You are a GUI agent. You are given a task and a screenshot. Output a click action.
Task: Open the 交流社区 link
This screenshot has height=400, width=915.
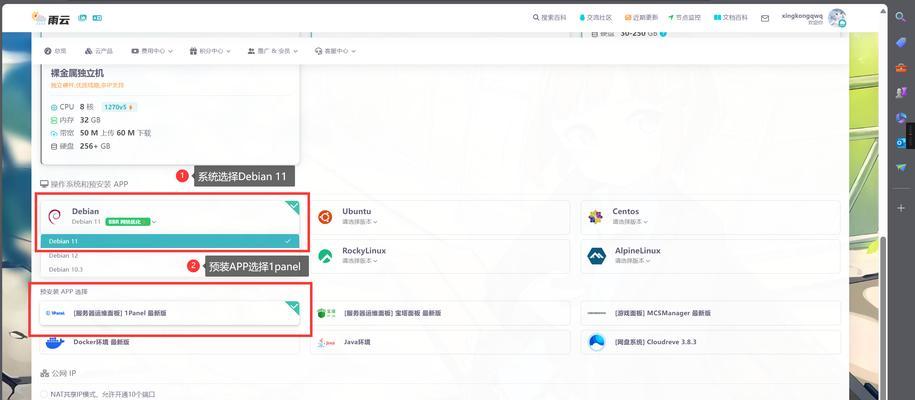click(595, 18)
